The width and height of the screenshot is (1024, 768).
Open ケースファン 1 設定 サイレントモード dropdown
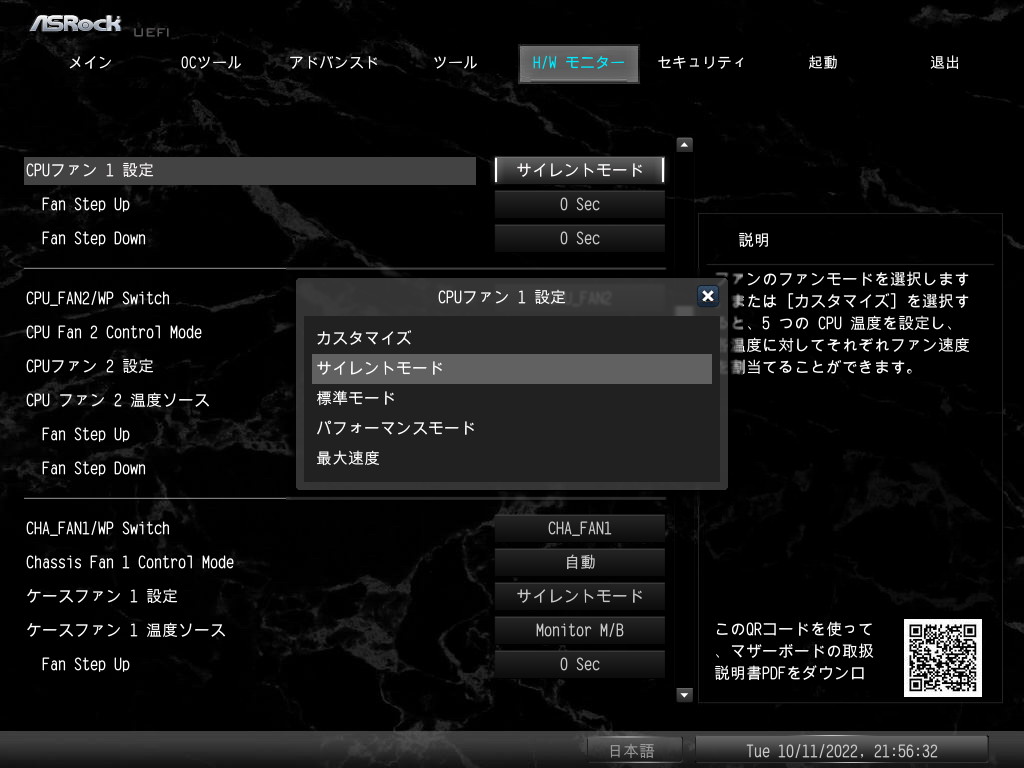click(580, 596)
